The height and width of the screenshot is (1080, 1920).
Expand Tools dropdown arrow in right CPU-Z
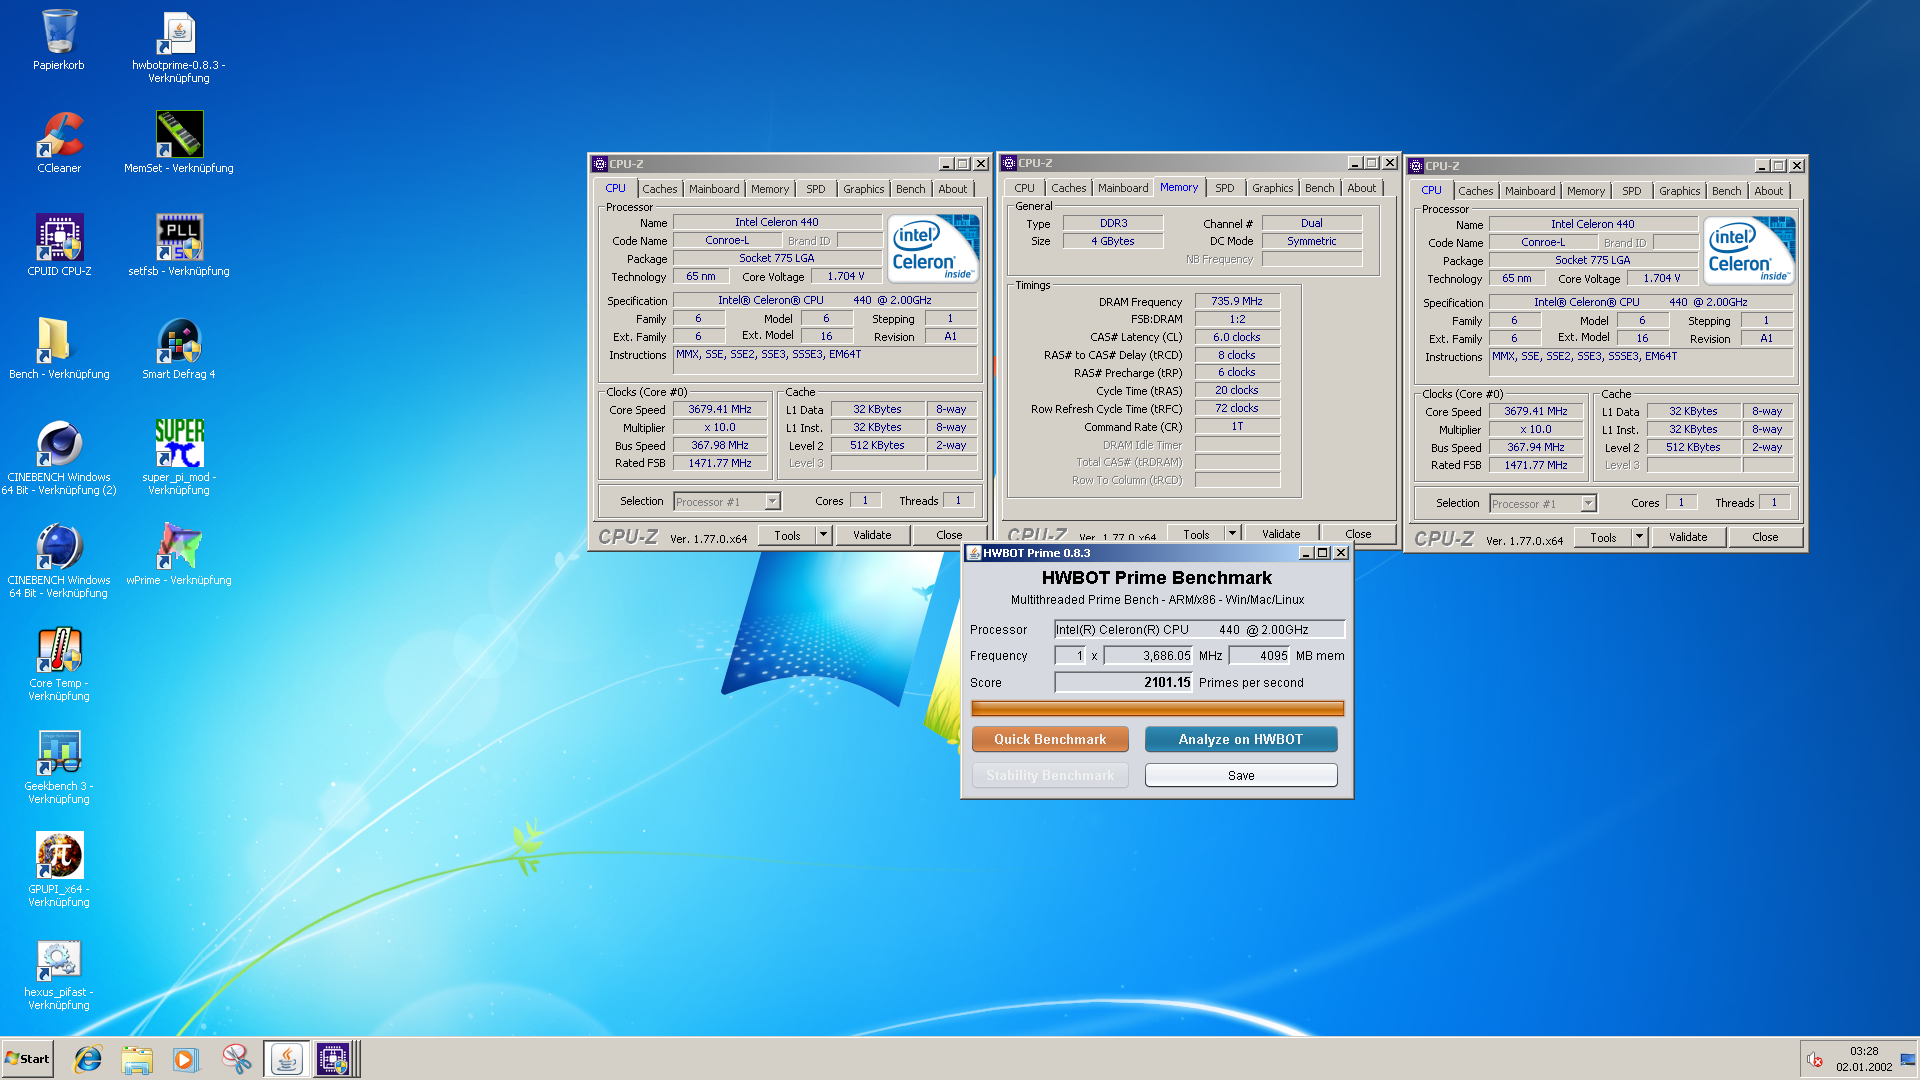point(1639,538)
